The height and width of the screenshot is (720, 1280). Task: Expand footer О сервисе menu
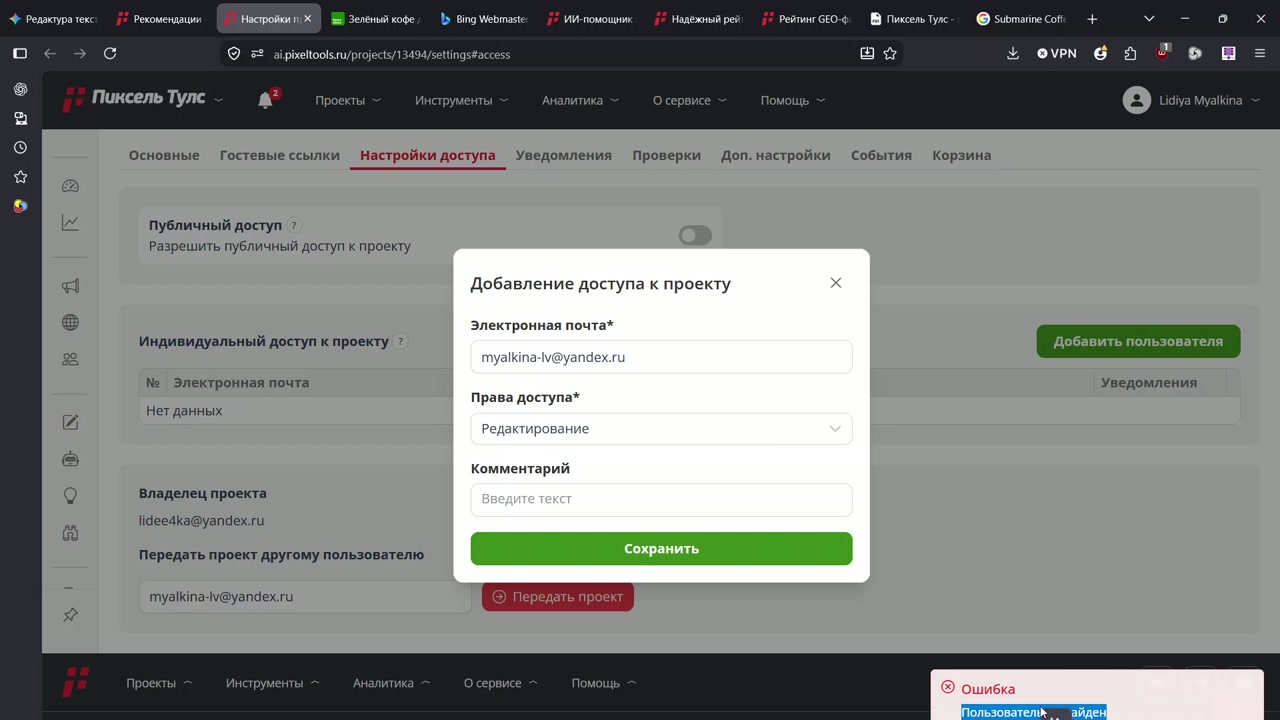pos(500,683)
